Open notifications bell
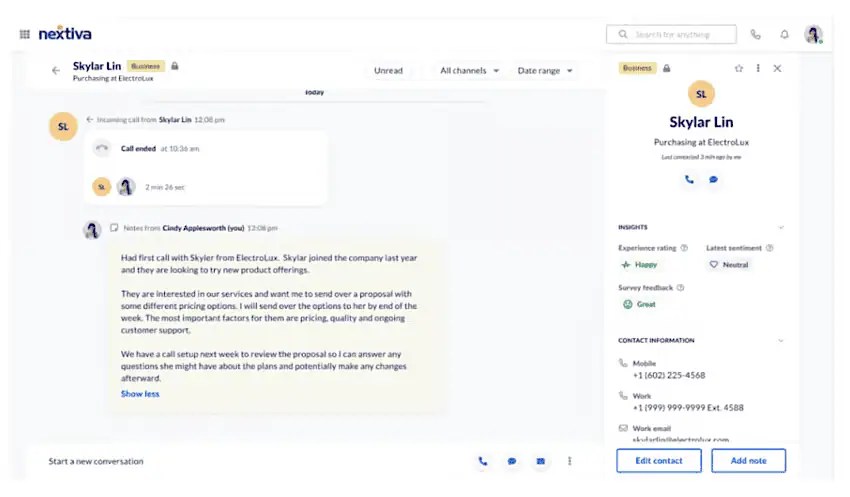The width and height of the screenshot is (850, 497). tap(784, 34)
